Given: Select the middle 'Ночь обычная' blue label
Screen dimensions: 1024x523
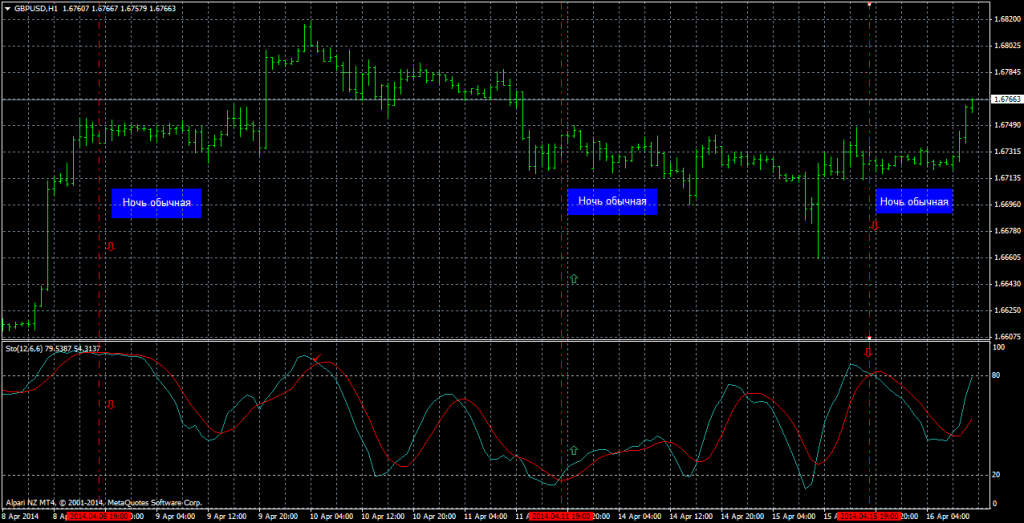Looking at the screenshot, I should tap(612, 202).
